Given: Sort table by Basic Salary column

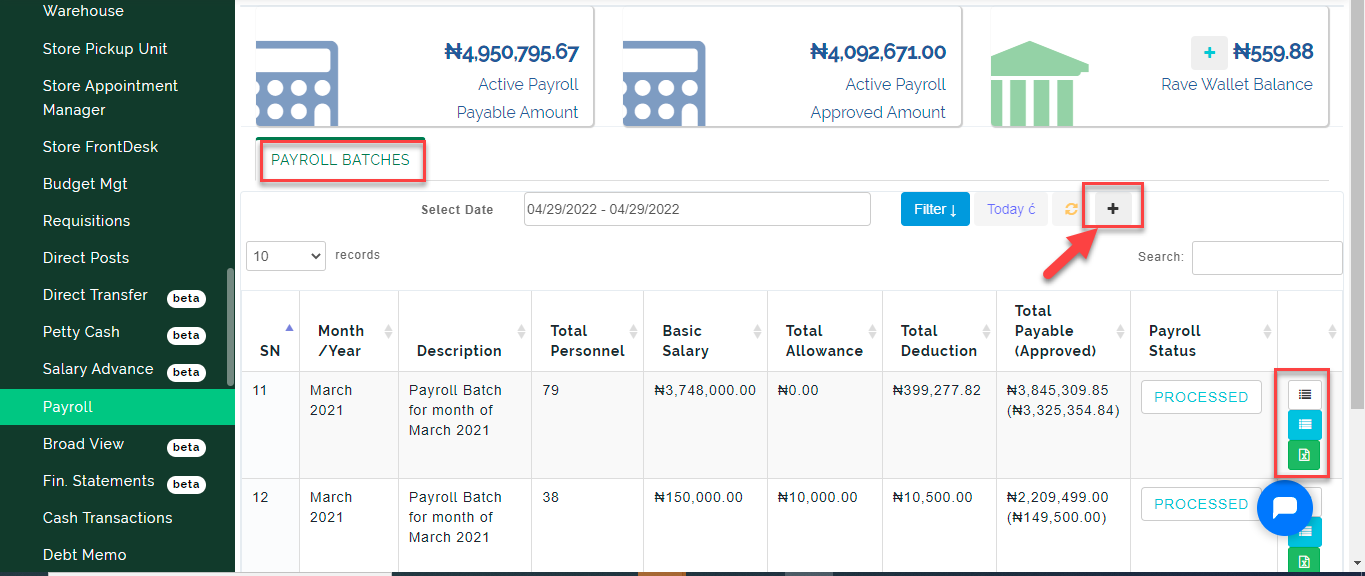Looking at the screenshot, I should [705, 331].
